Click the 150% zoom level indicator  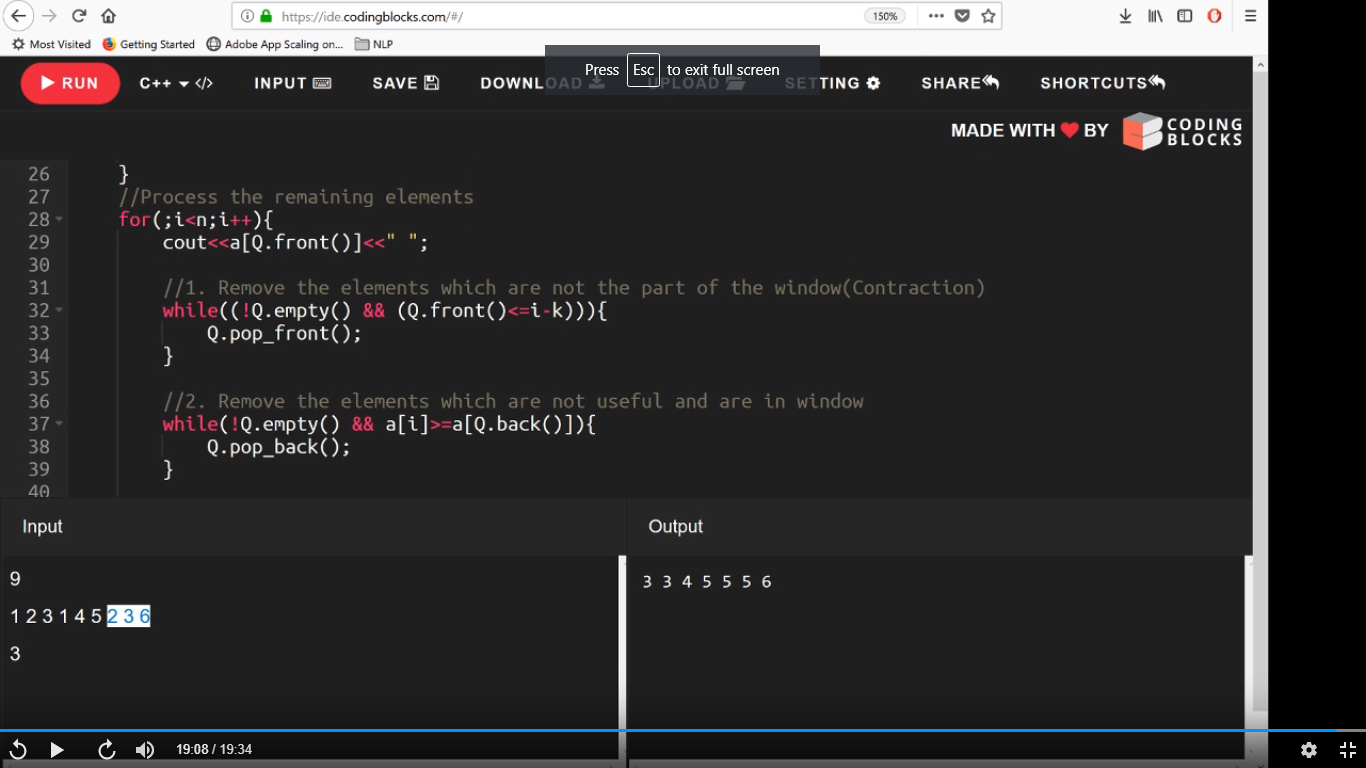[885, 16]
